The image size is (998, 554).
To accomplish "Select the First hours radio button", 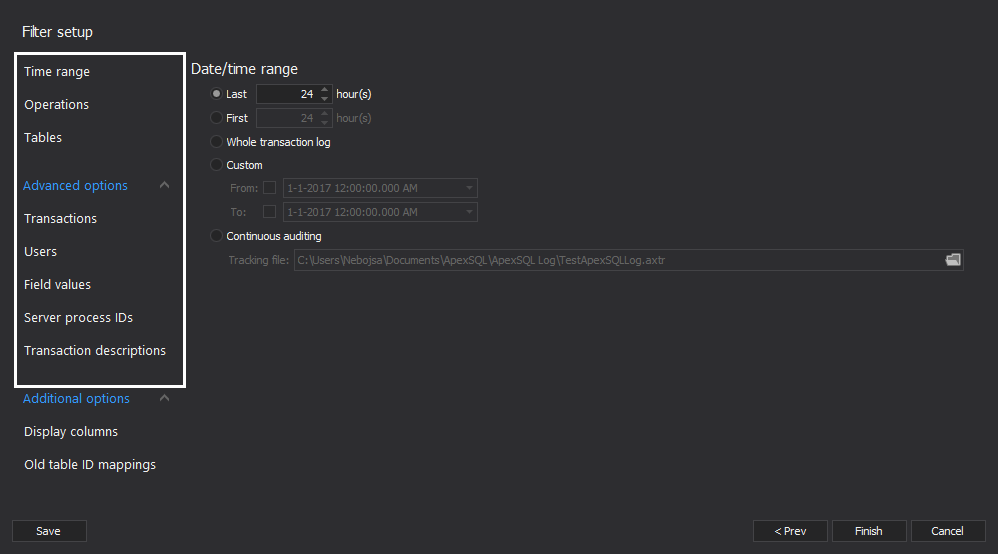I will [216, 118].
